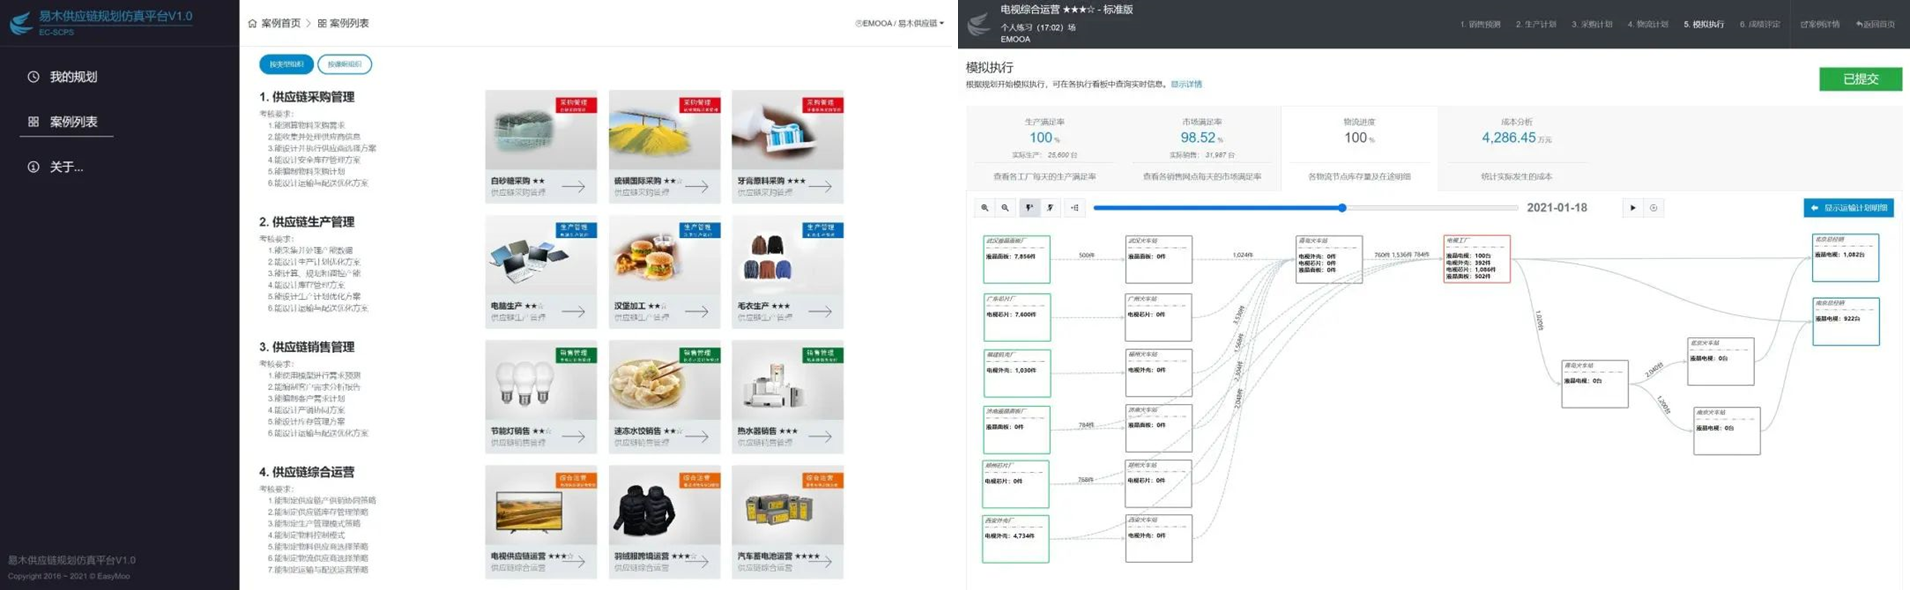Click the 案例首页 home icon
Image resolution: width=1910 pixels, height=590 pixels.
point(252,23)
